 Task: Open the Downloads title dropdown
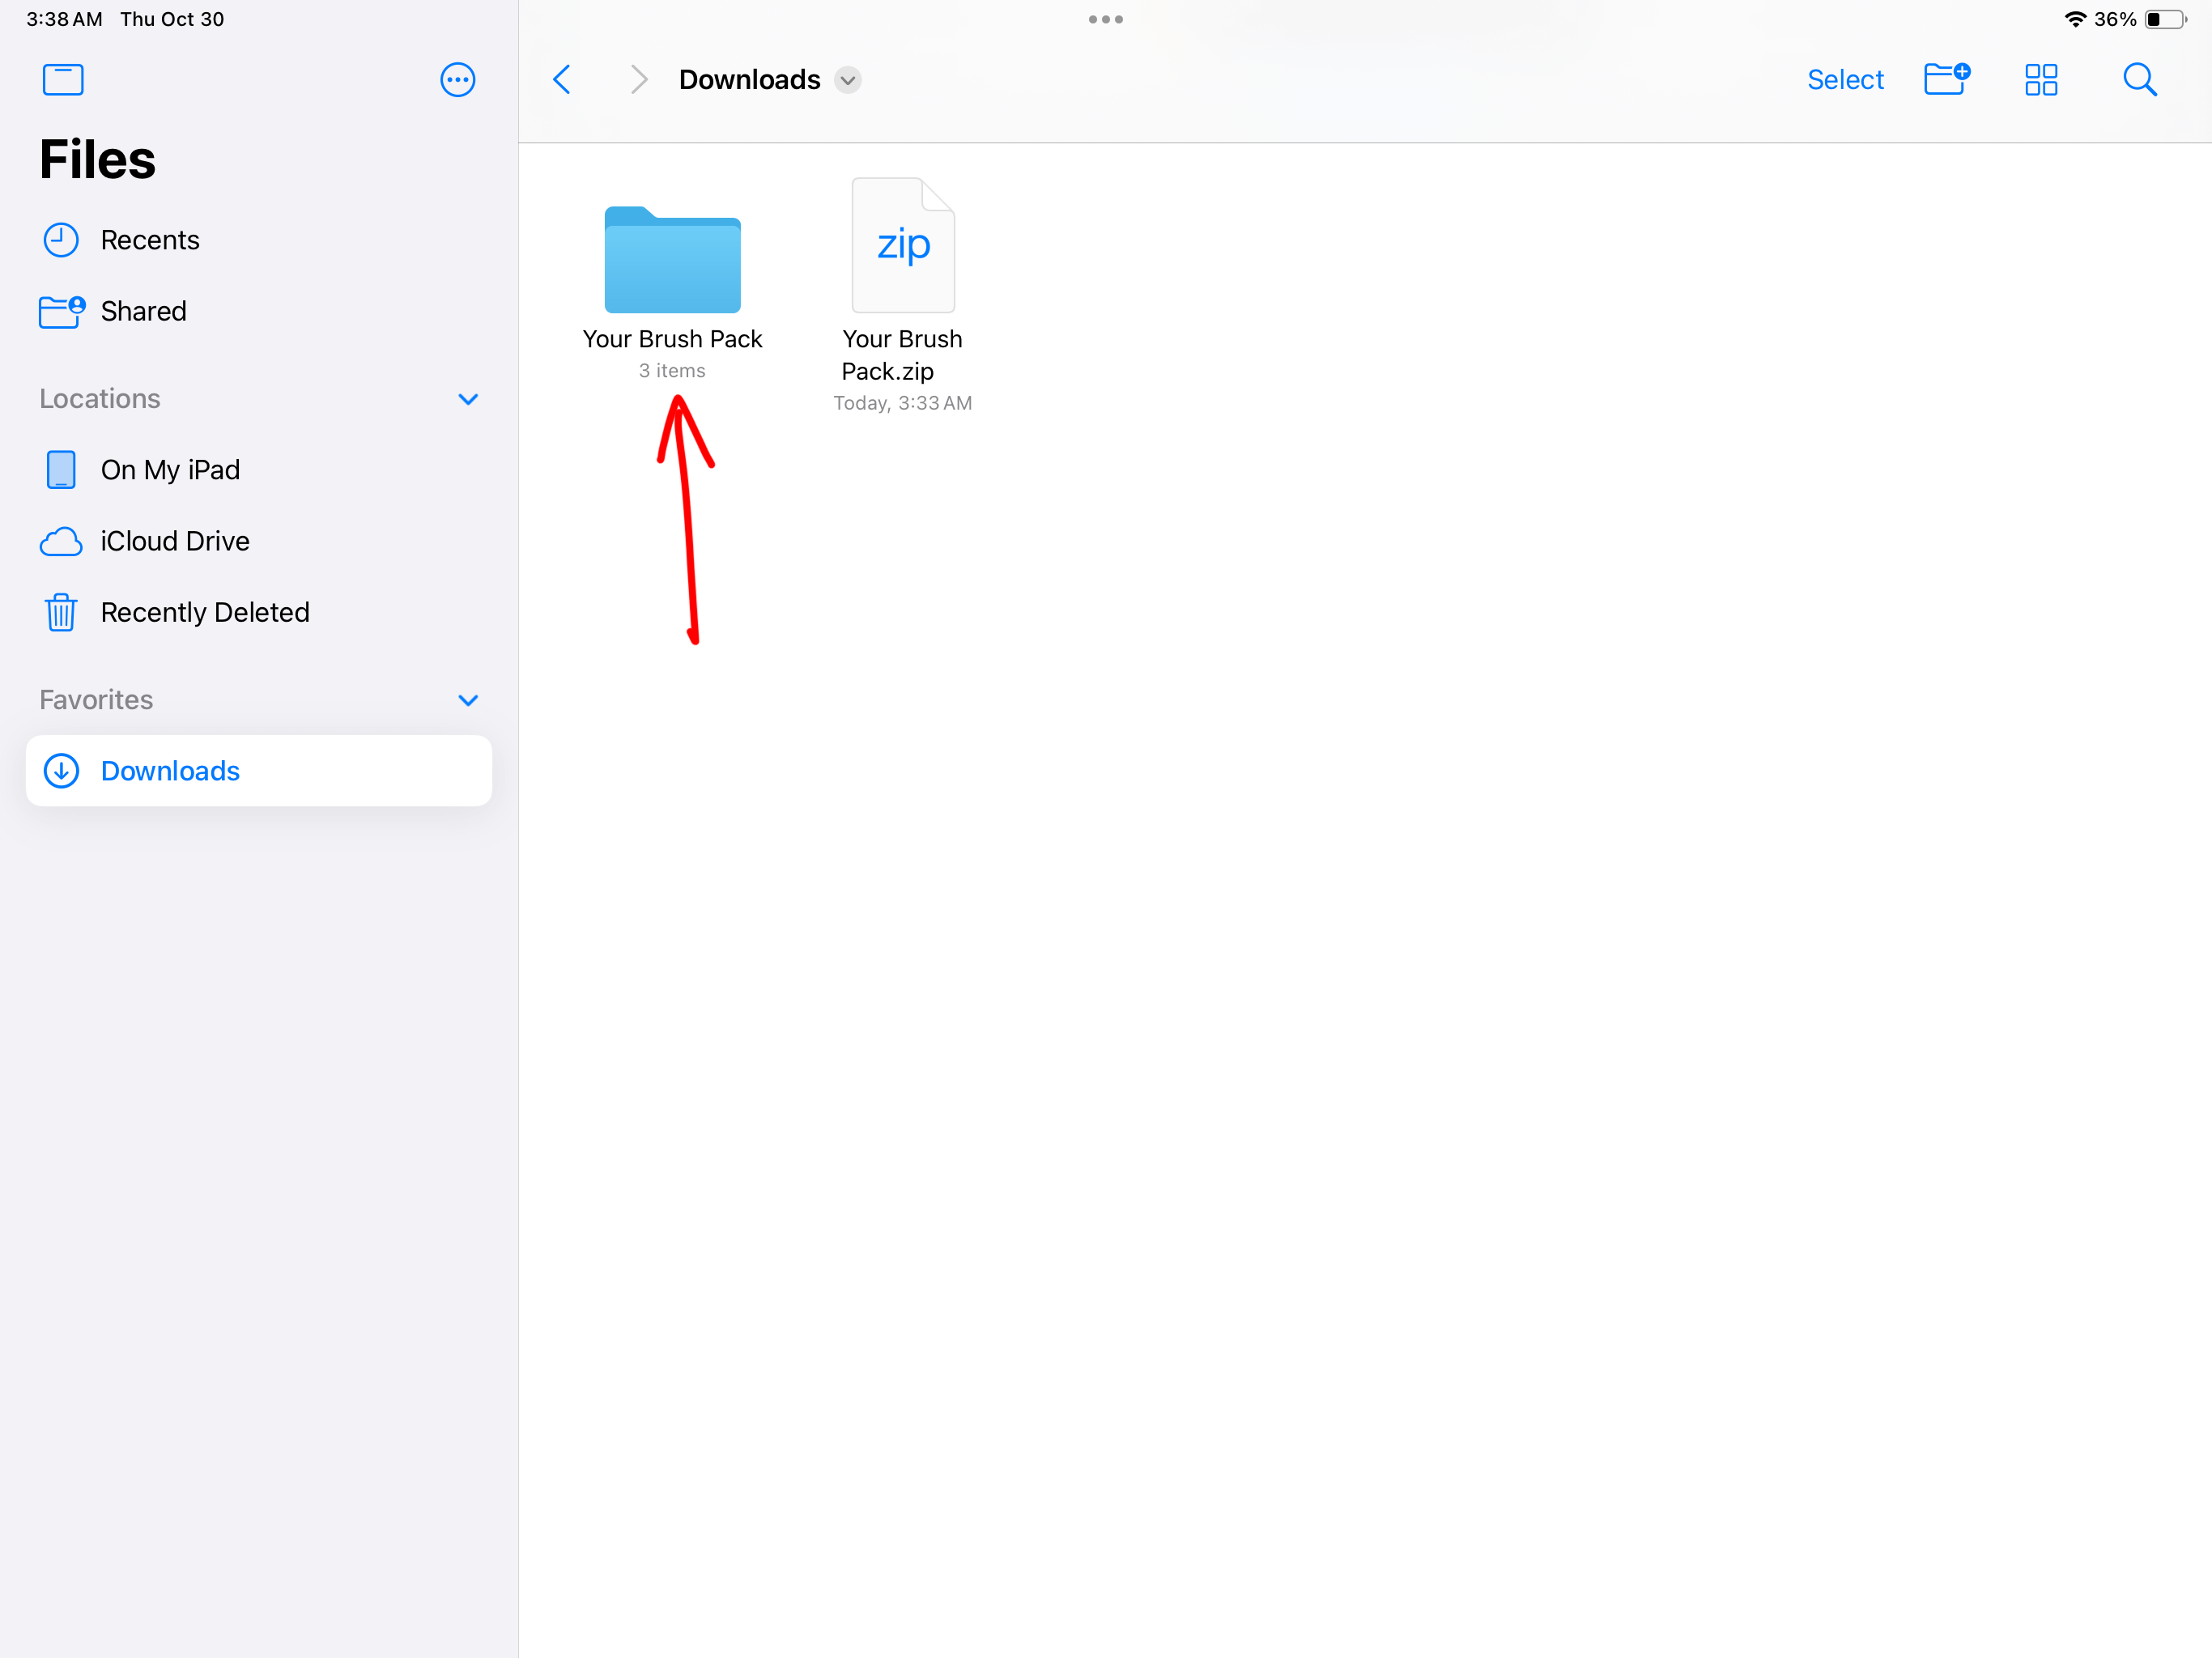coord(848,80)
